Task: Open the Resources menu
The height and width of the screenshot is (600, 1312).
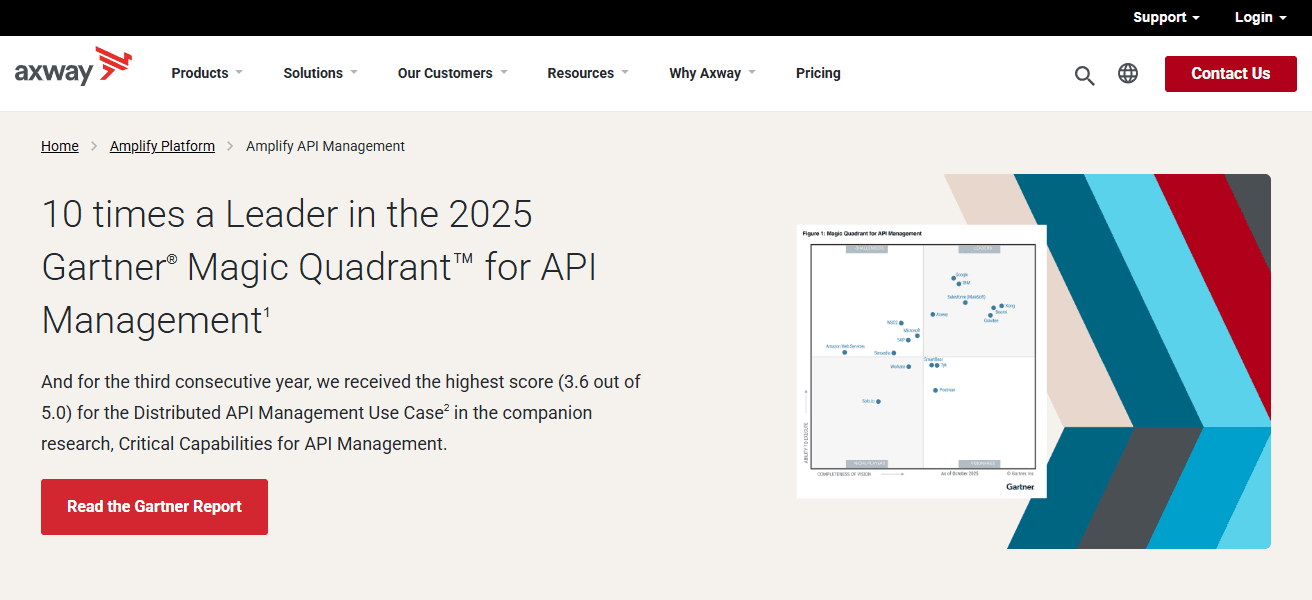Action: tap(588, 73)
